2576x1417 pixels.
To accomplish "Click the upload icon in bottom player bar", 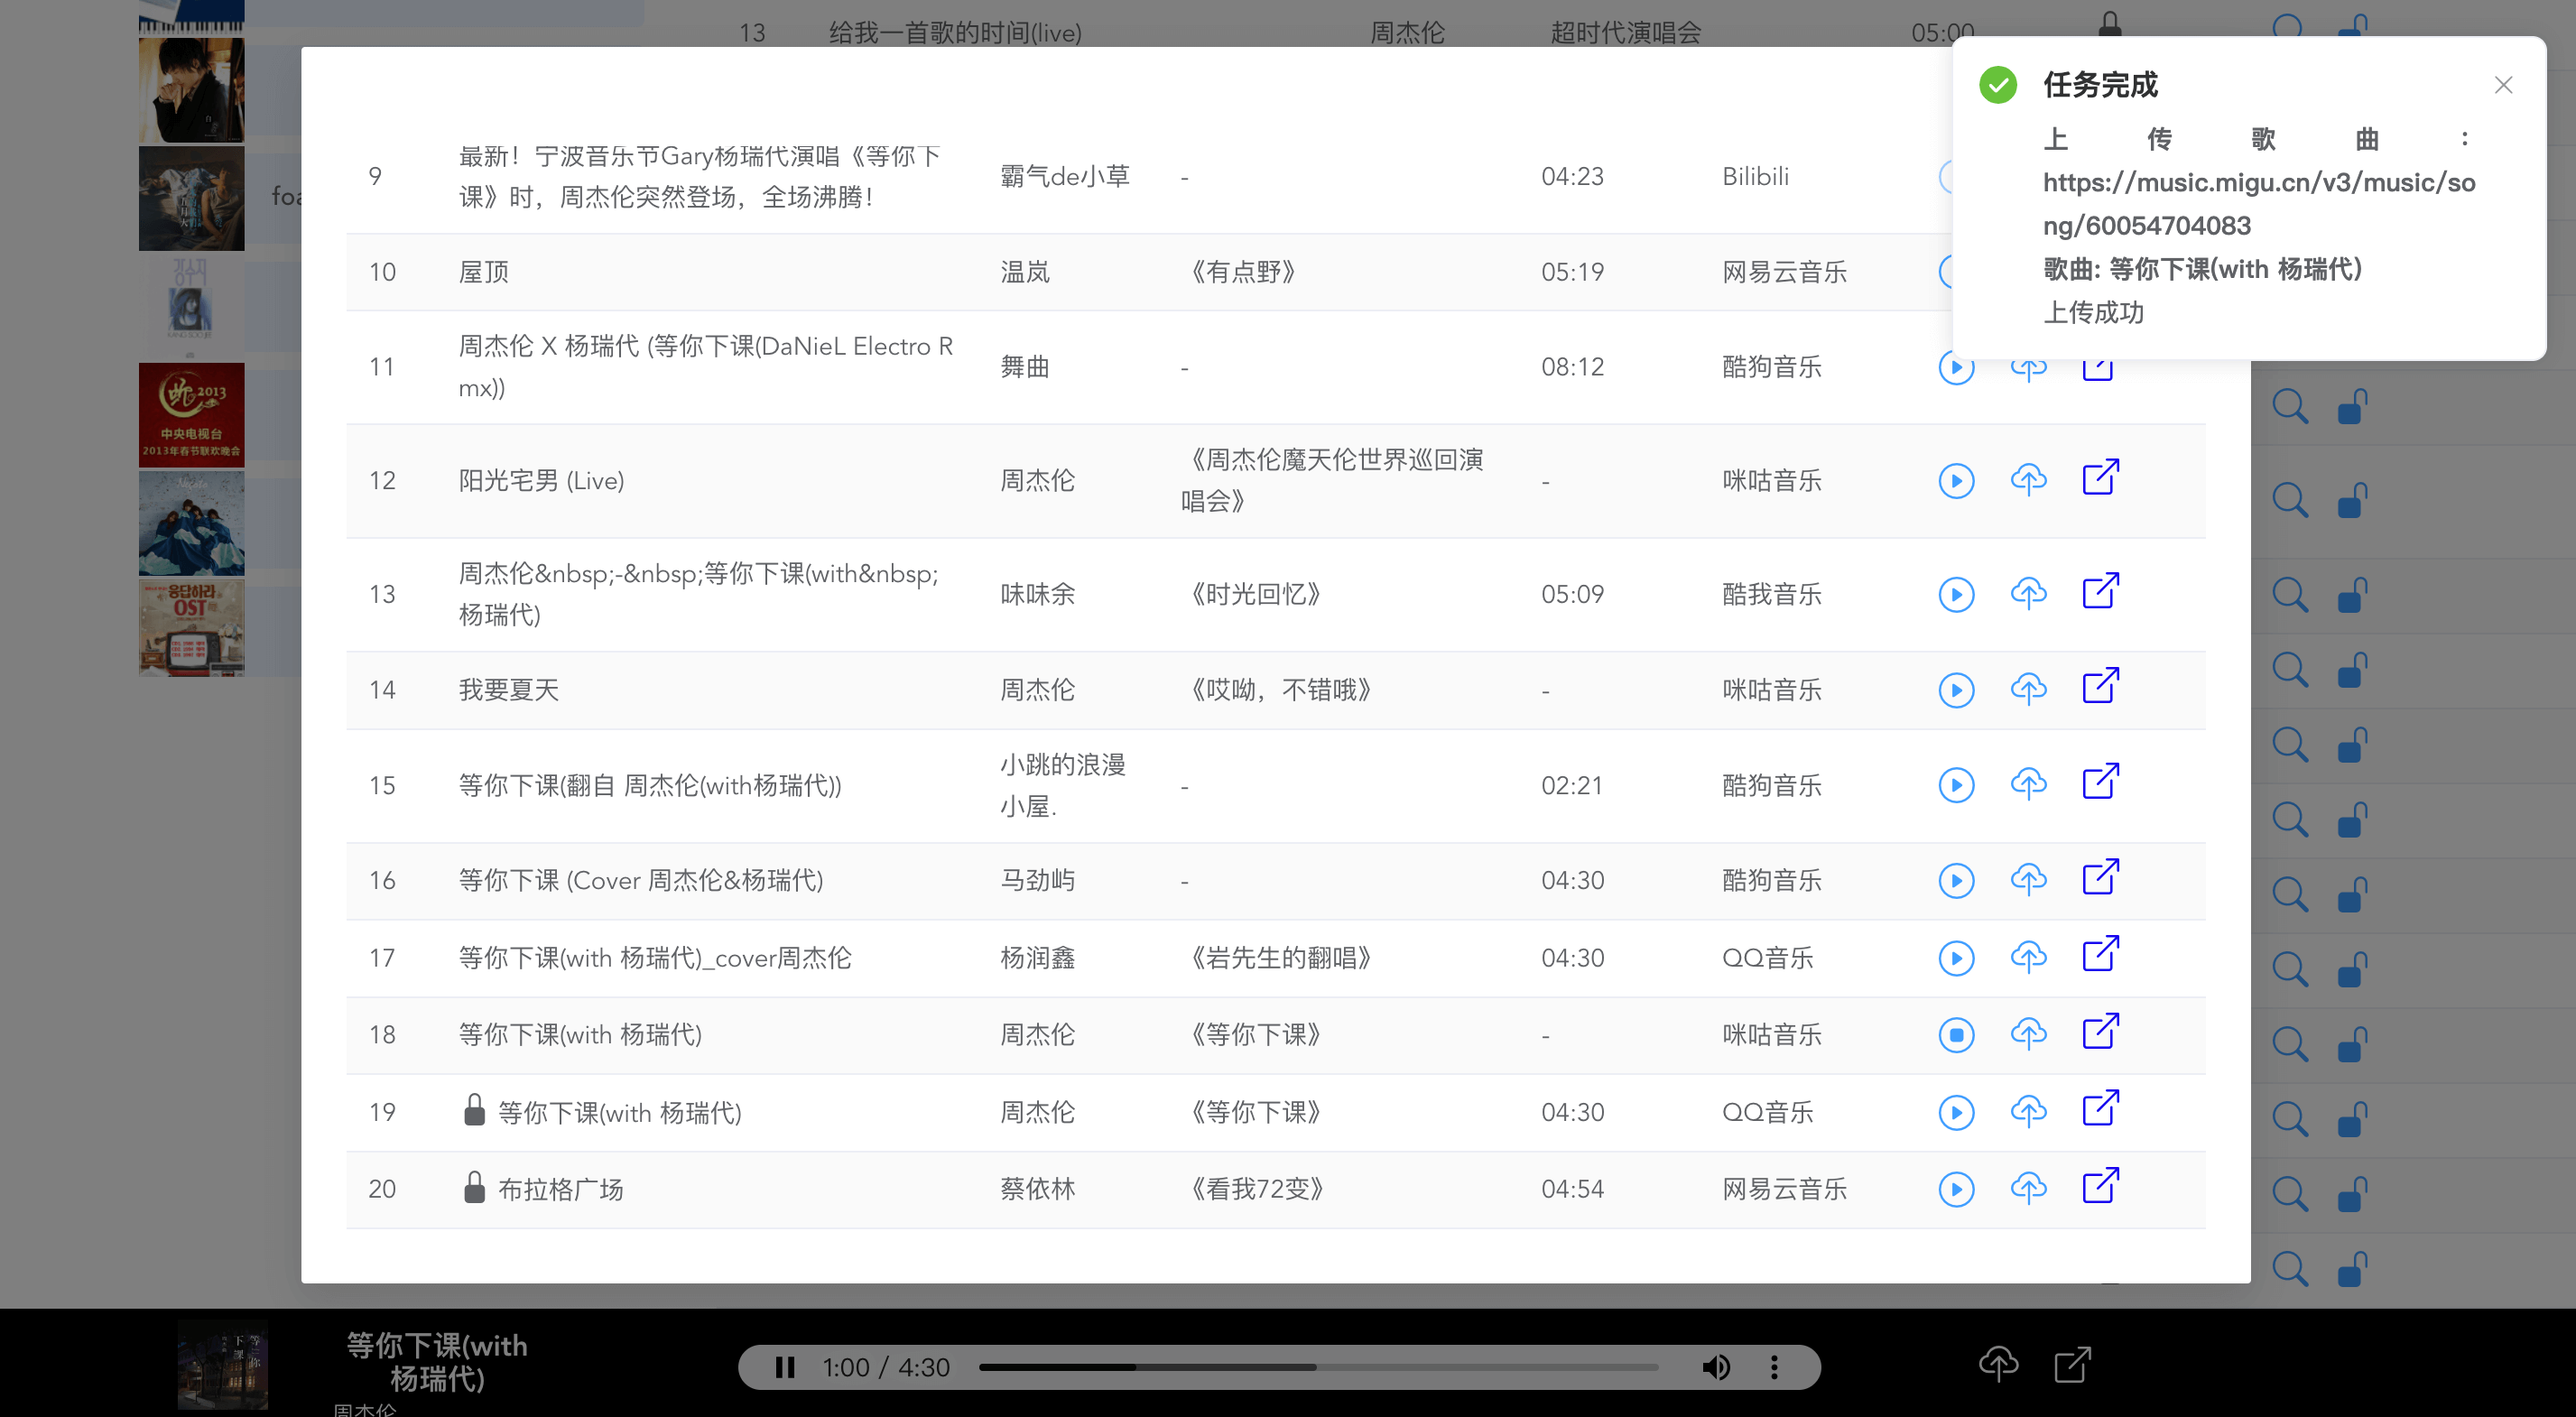I will click(x=1998, y=1364).
